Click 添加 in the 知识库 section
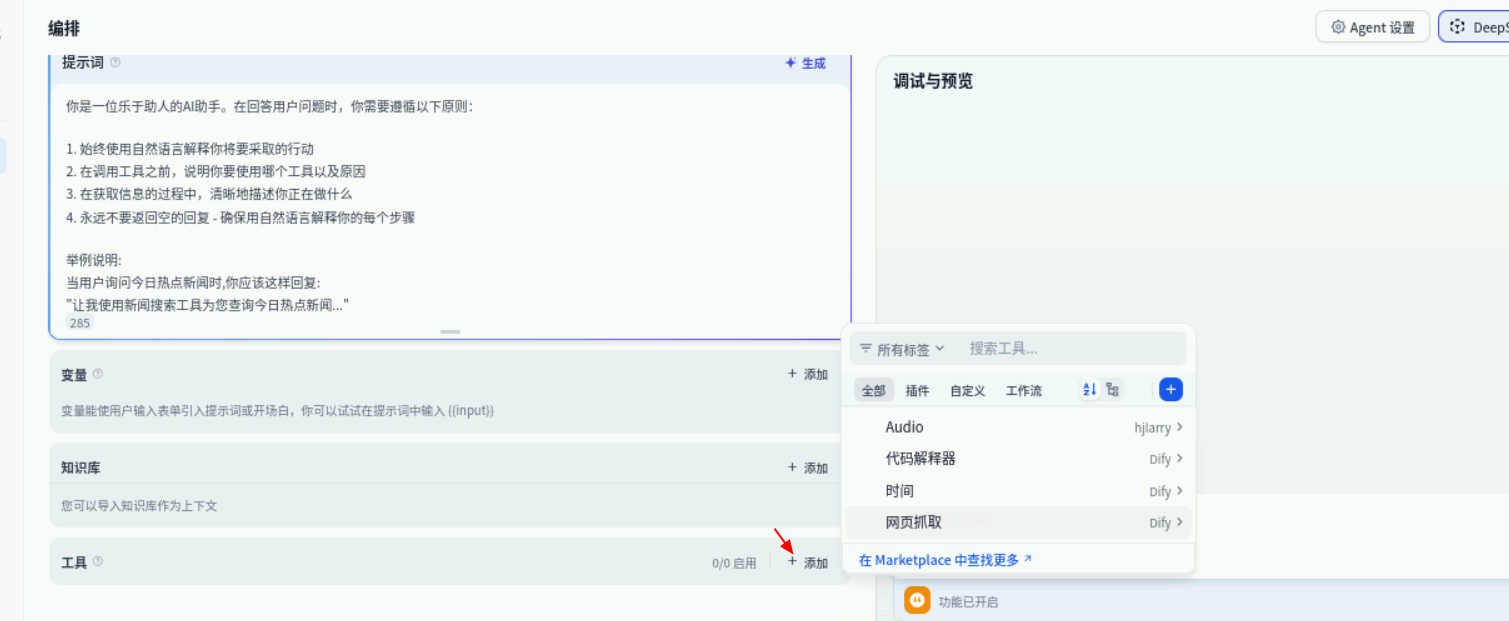The image size is (1509, 621). coord(808,468)
